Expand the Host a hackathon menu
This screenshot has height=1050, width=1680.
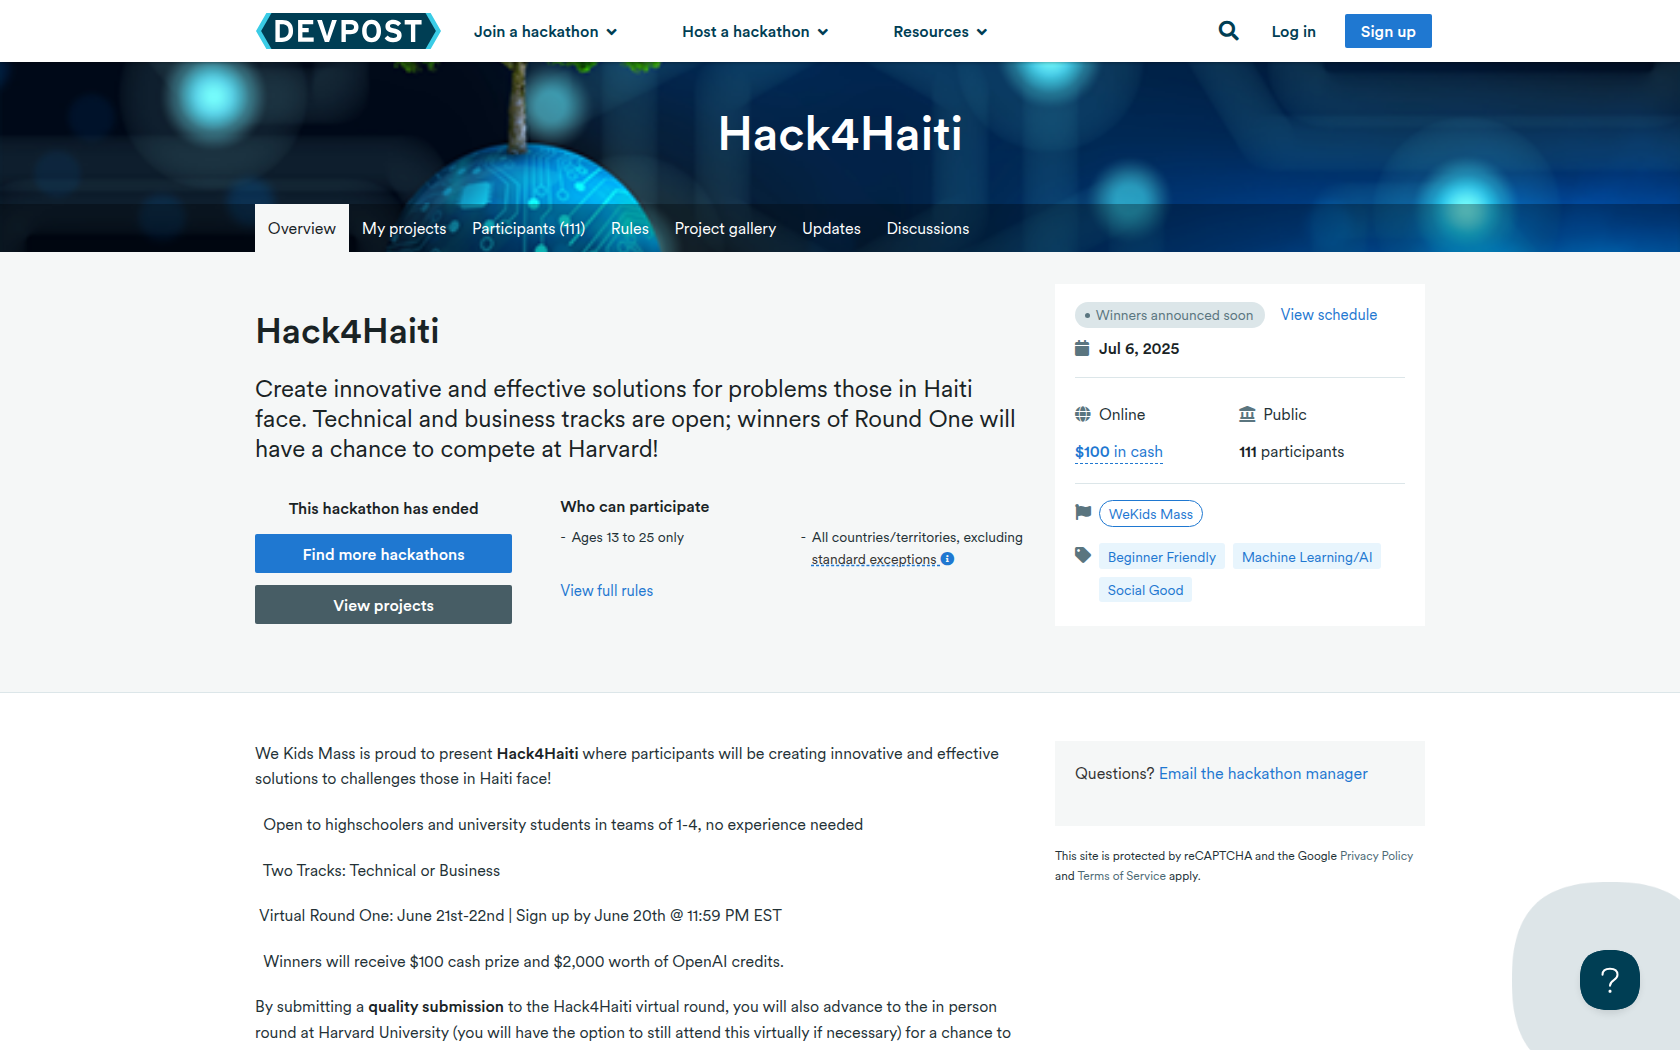point(755,32)
